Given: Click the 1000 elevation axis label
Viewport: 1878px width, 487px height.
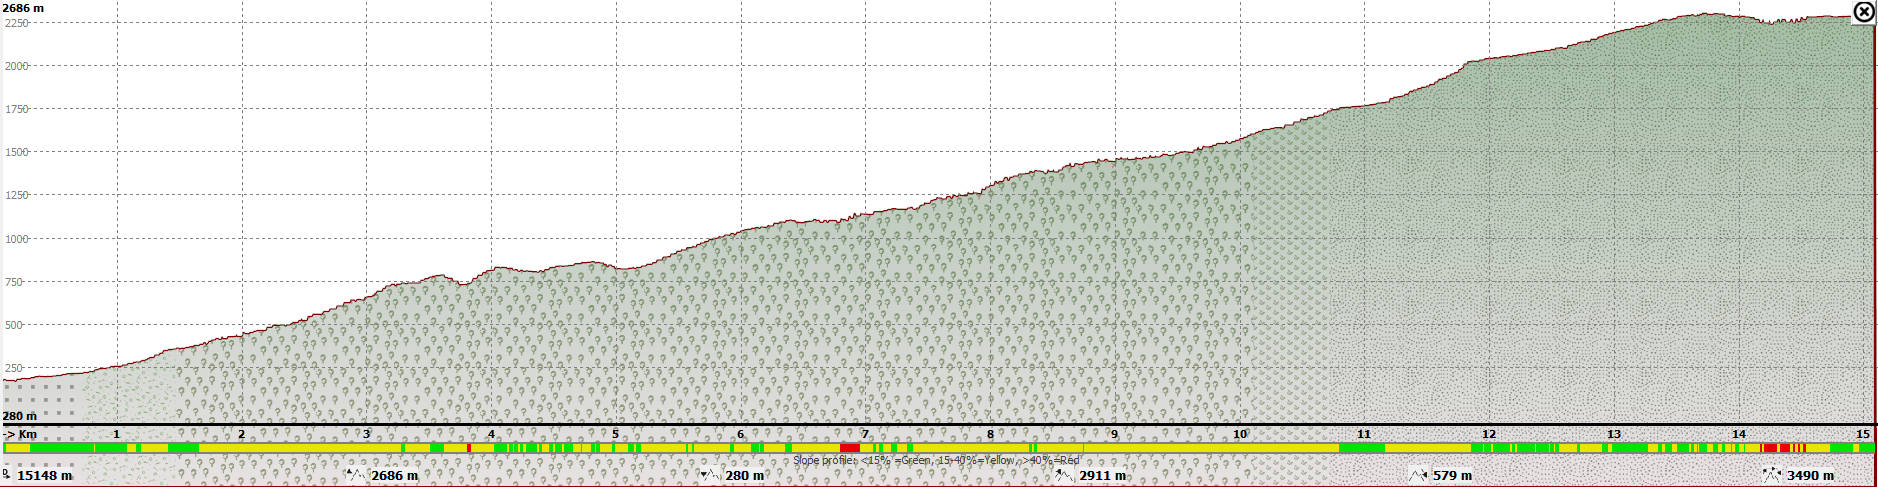Looking at the screenshot, I should click(x=17, y=239).
